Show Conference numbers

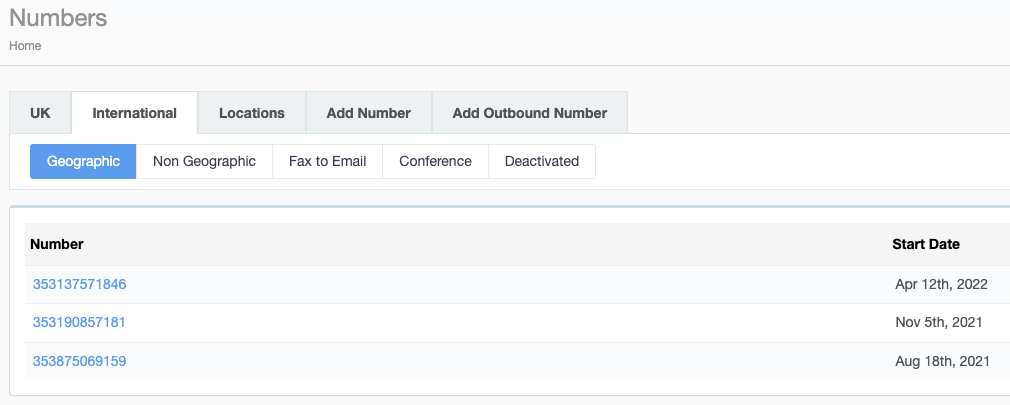(435, 161)
